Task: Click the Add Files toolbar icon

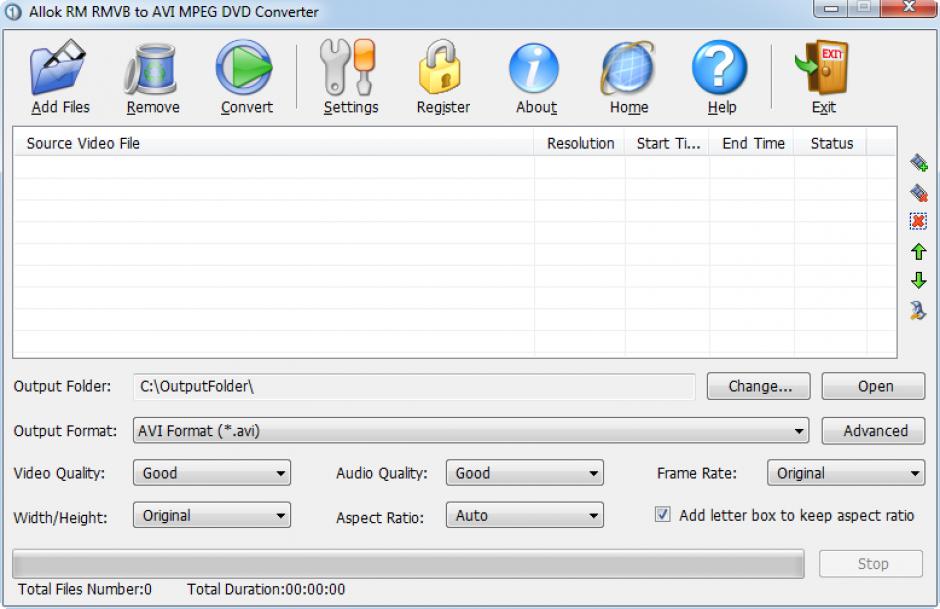Action: [x=59, y=67]
